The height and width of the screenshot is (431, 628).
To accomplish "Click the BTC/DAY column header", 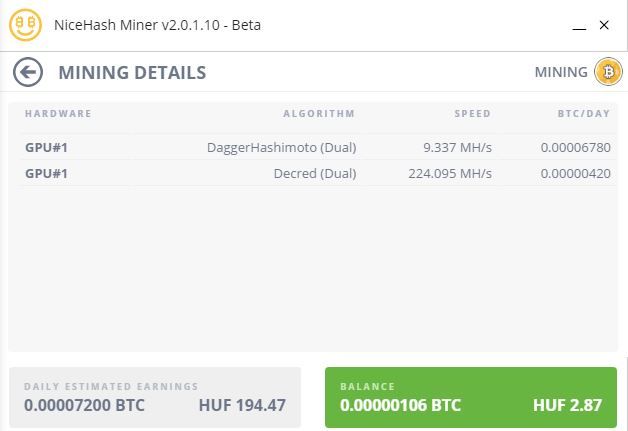I will tap(583, 114).
